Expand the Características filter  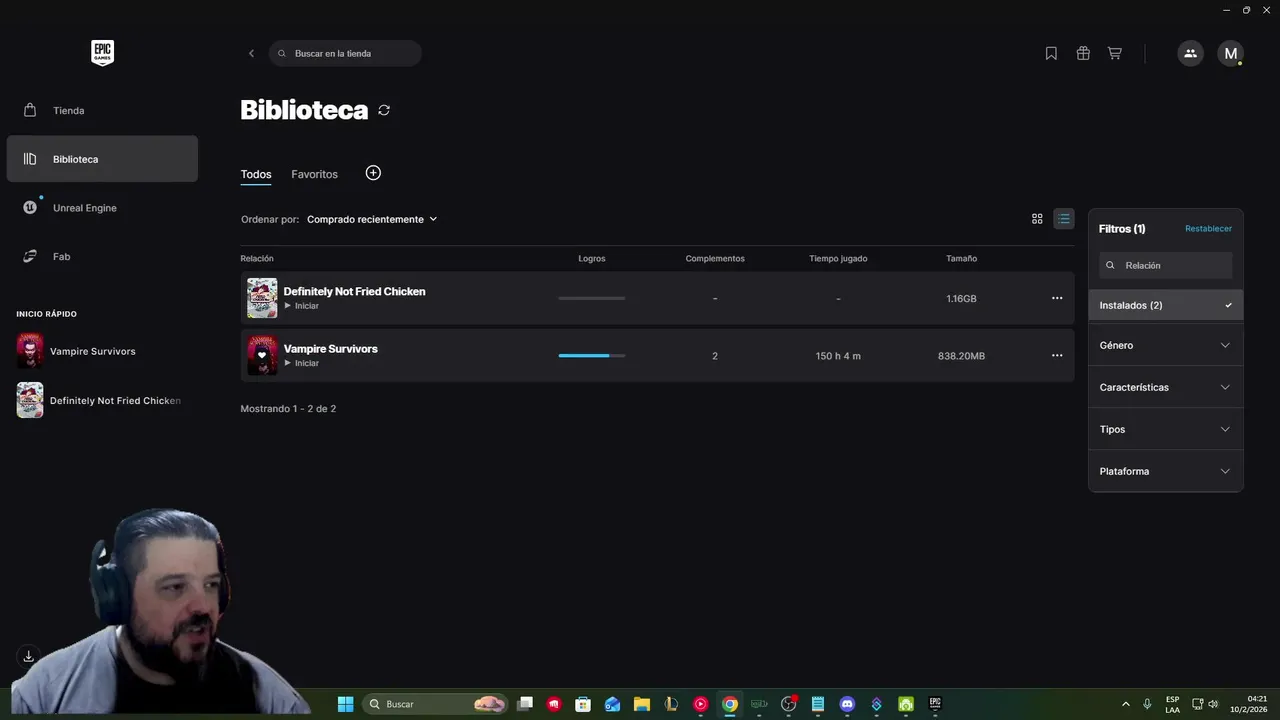[1166, 387]
